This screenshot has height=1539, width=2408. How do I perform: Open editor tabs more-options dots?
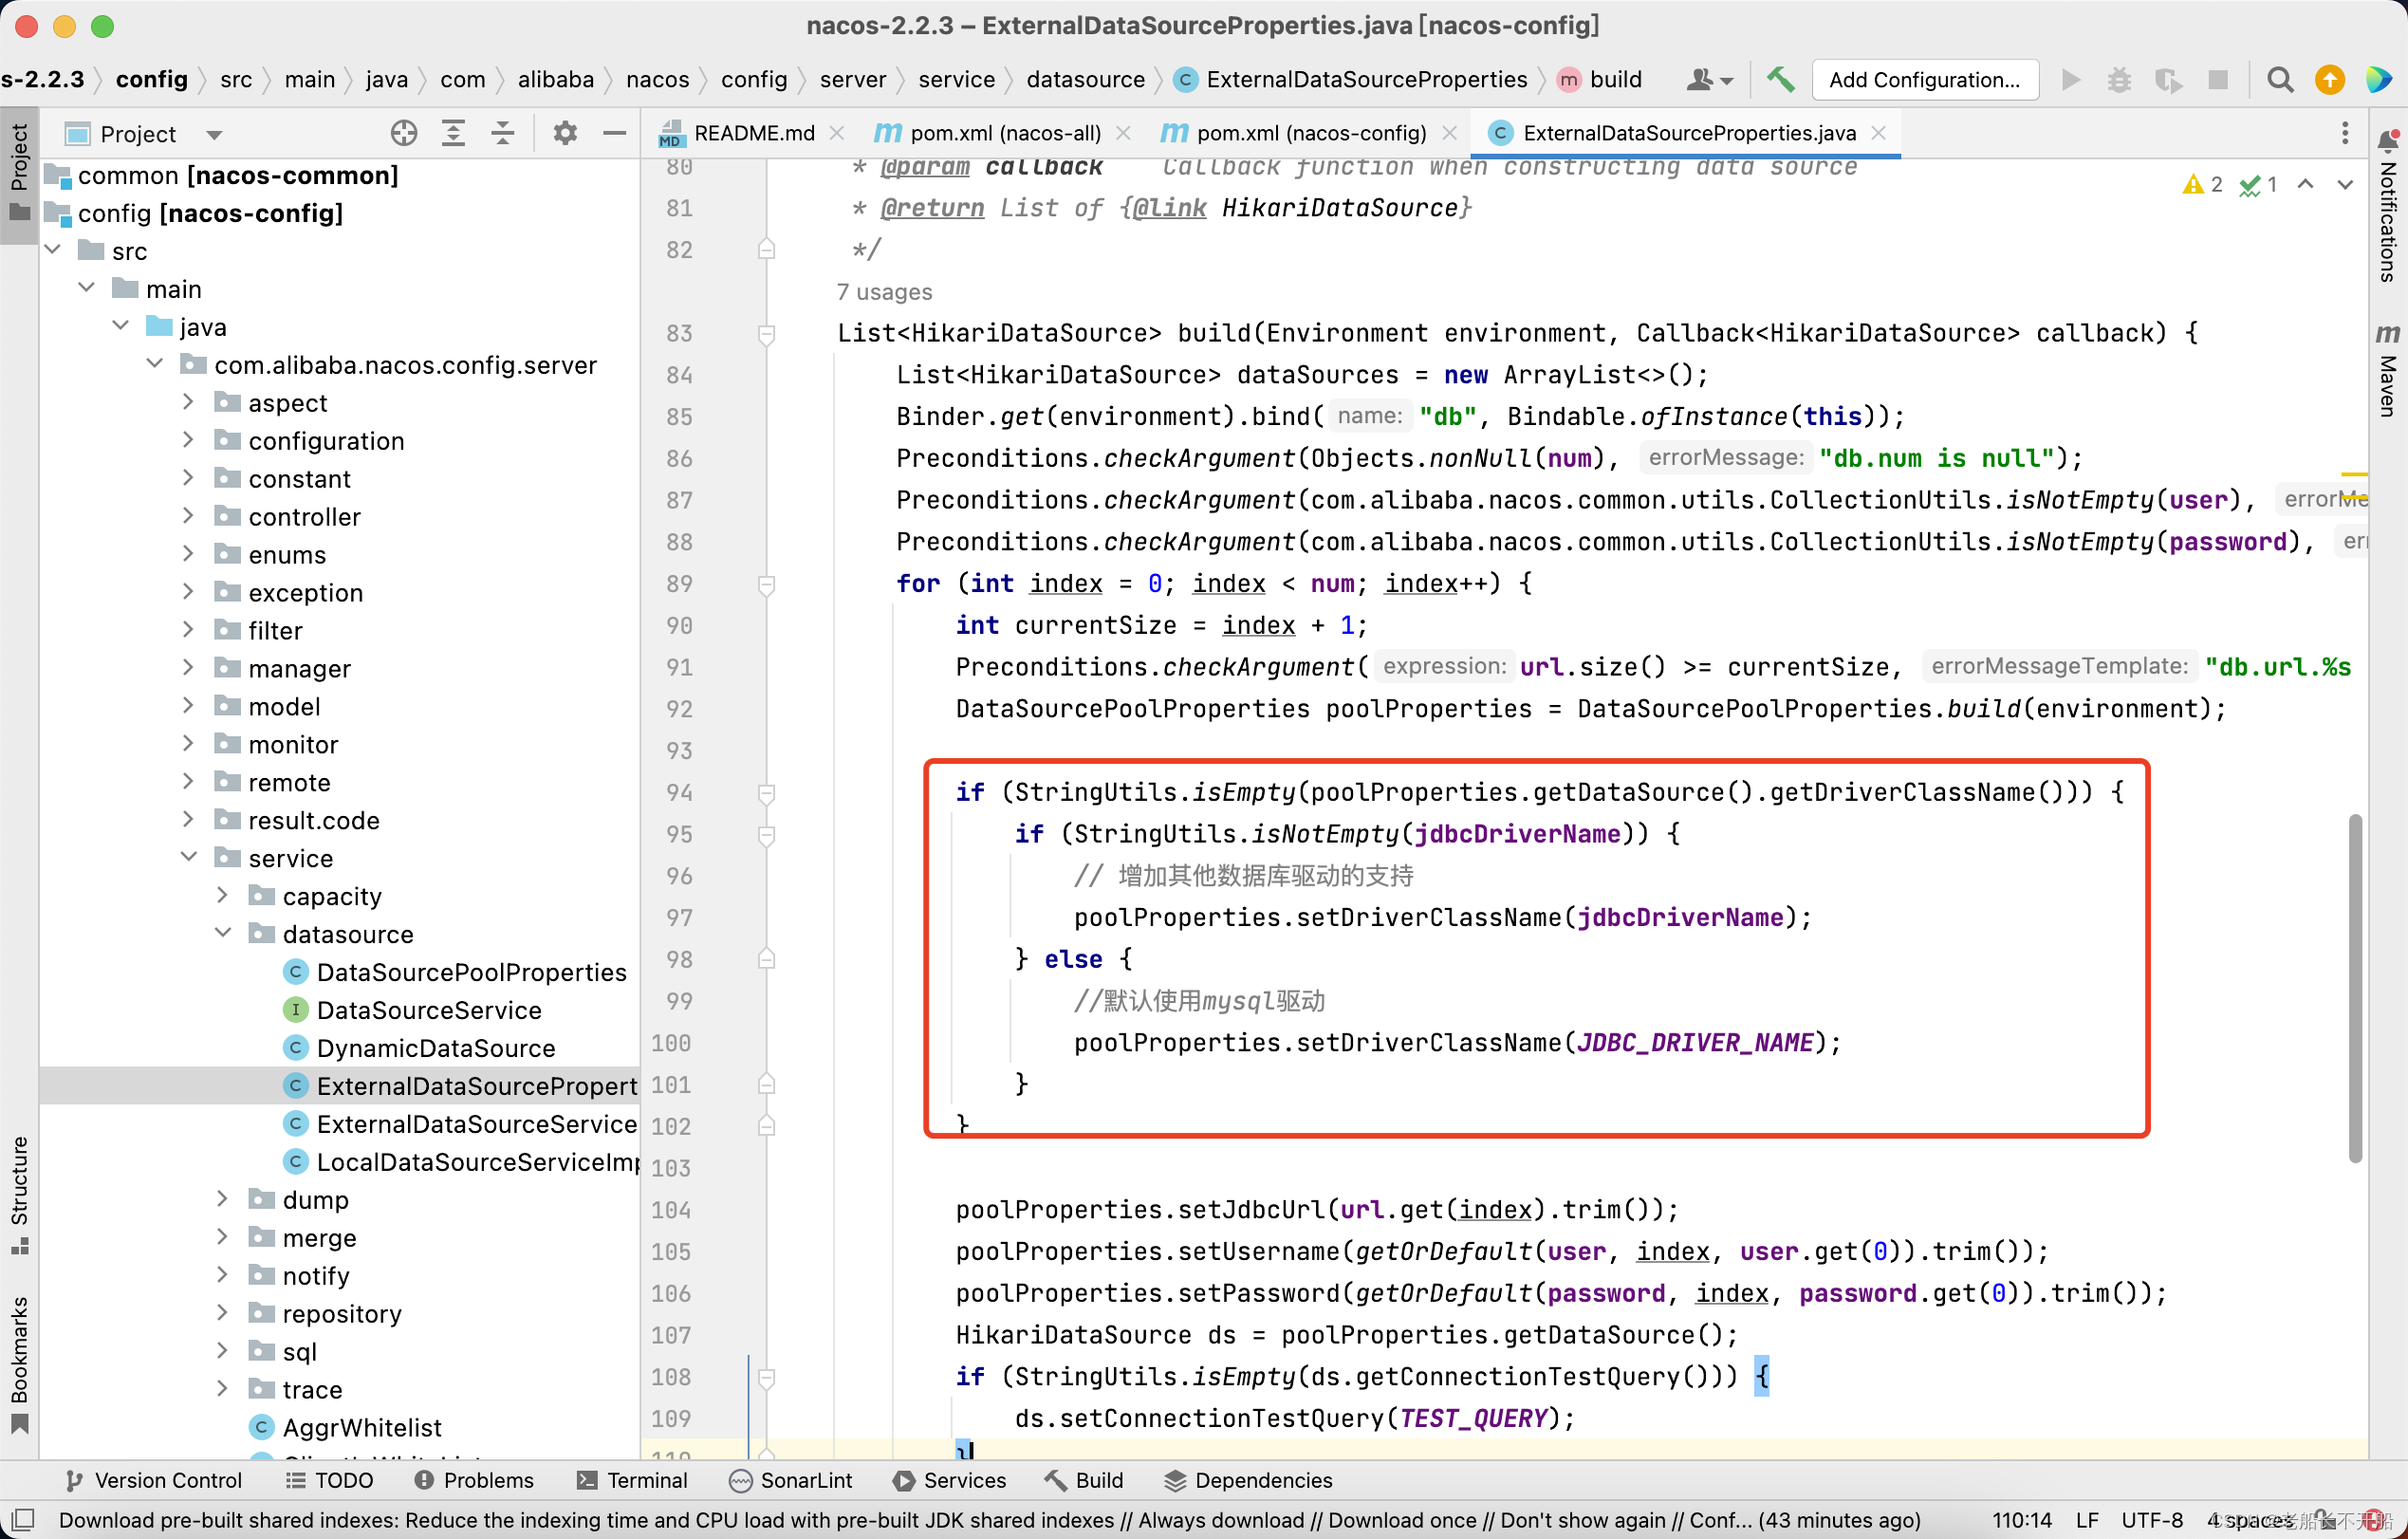tap(2344, 133)
